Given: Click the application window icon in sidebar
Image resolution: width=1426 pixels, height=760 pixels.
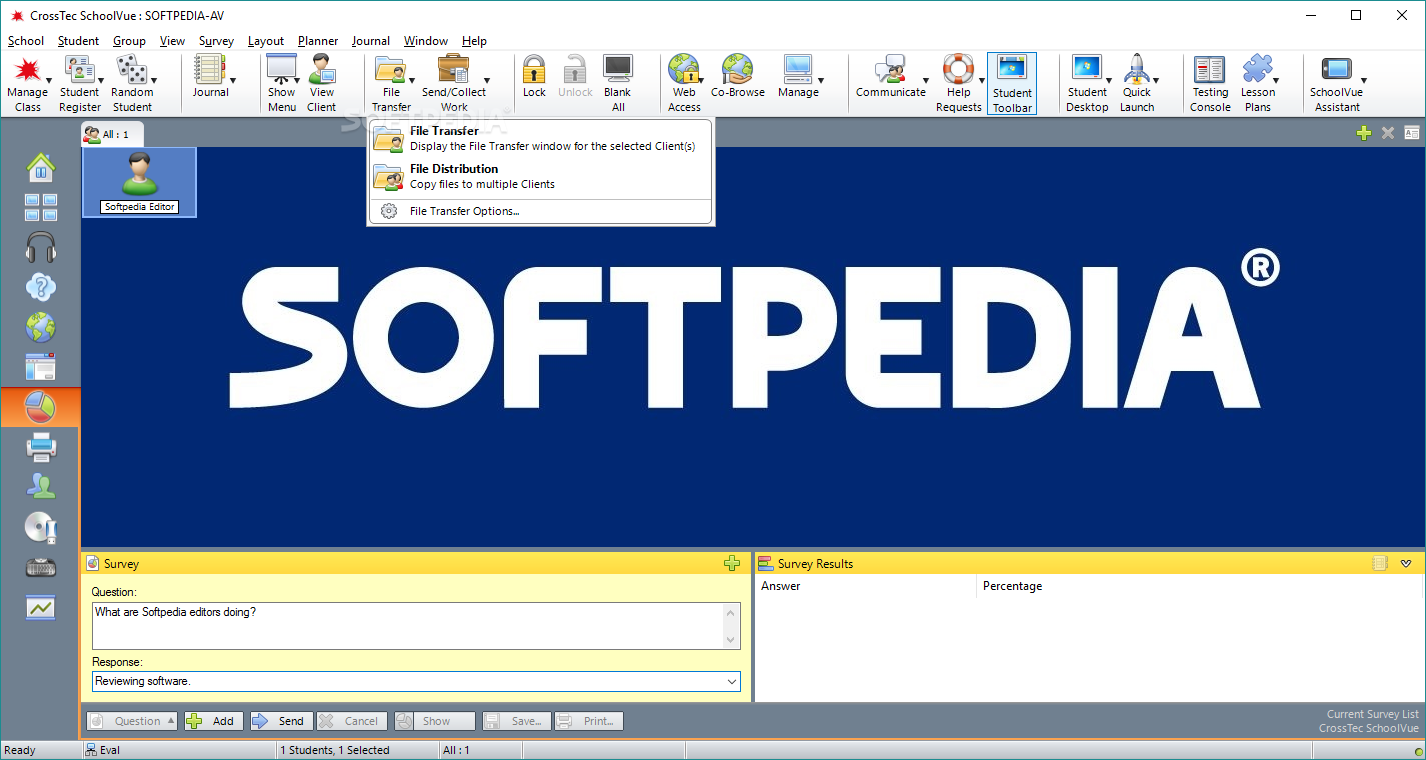Looking at the screenshot, I should 41,367.
